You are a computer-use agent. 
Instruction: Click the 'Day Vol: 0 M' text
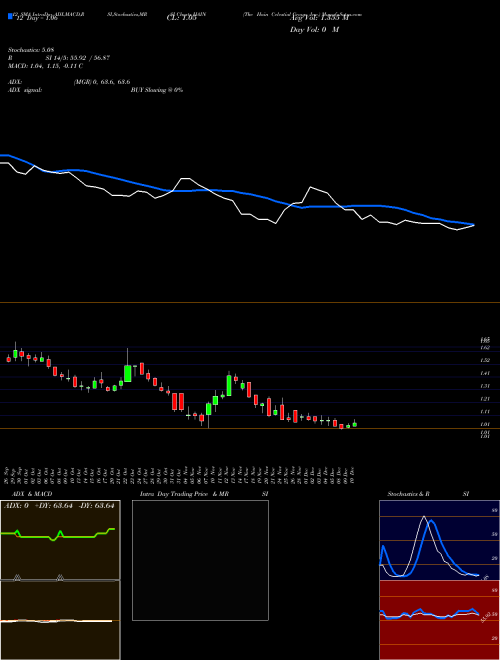314,30
